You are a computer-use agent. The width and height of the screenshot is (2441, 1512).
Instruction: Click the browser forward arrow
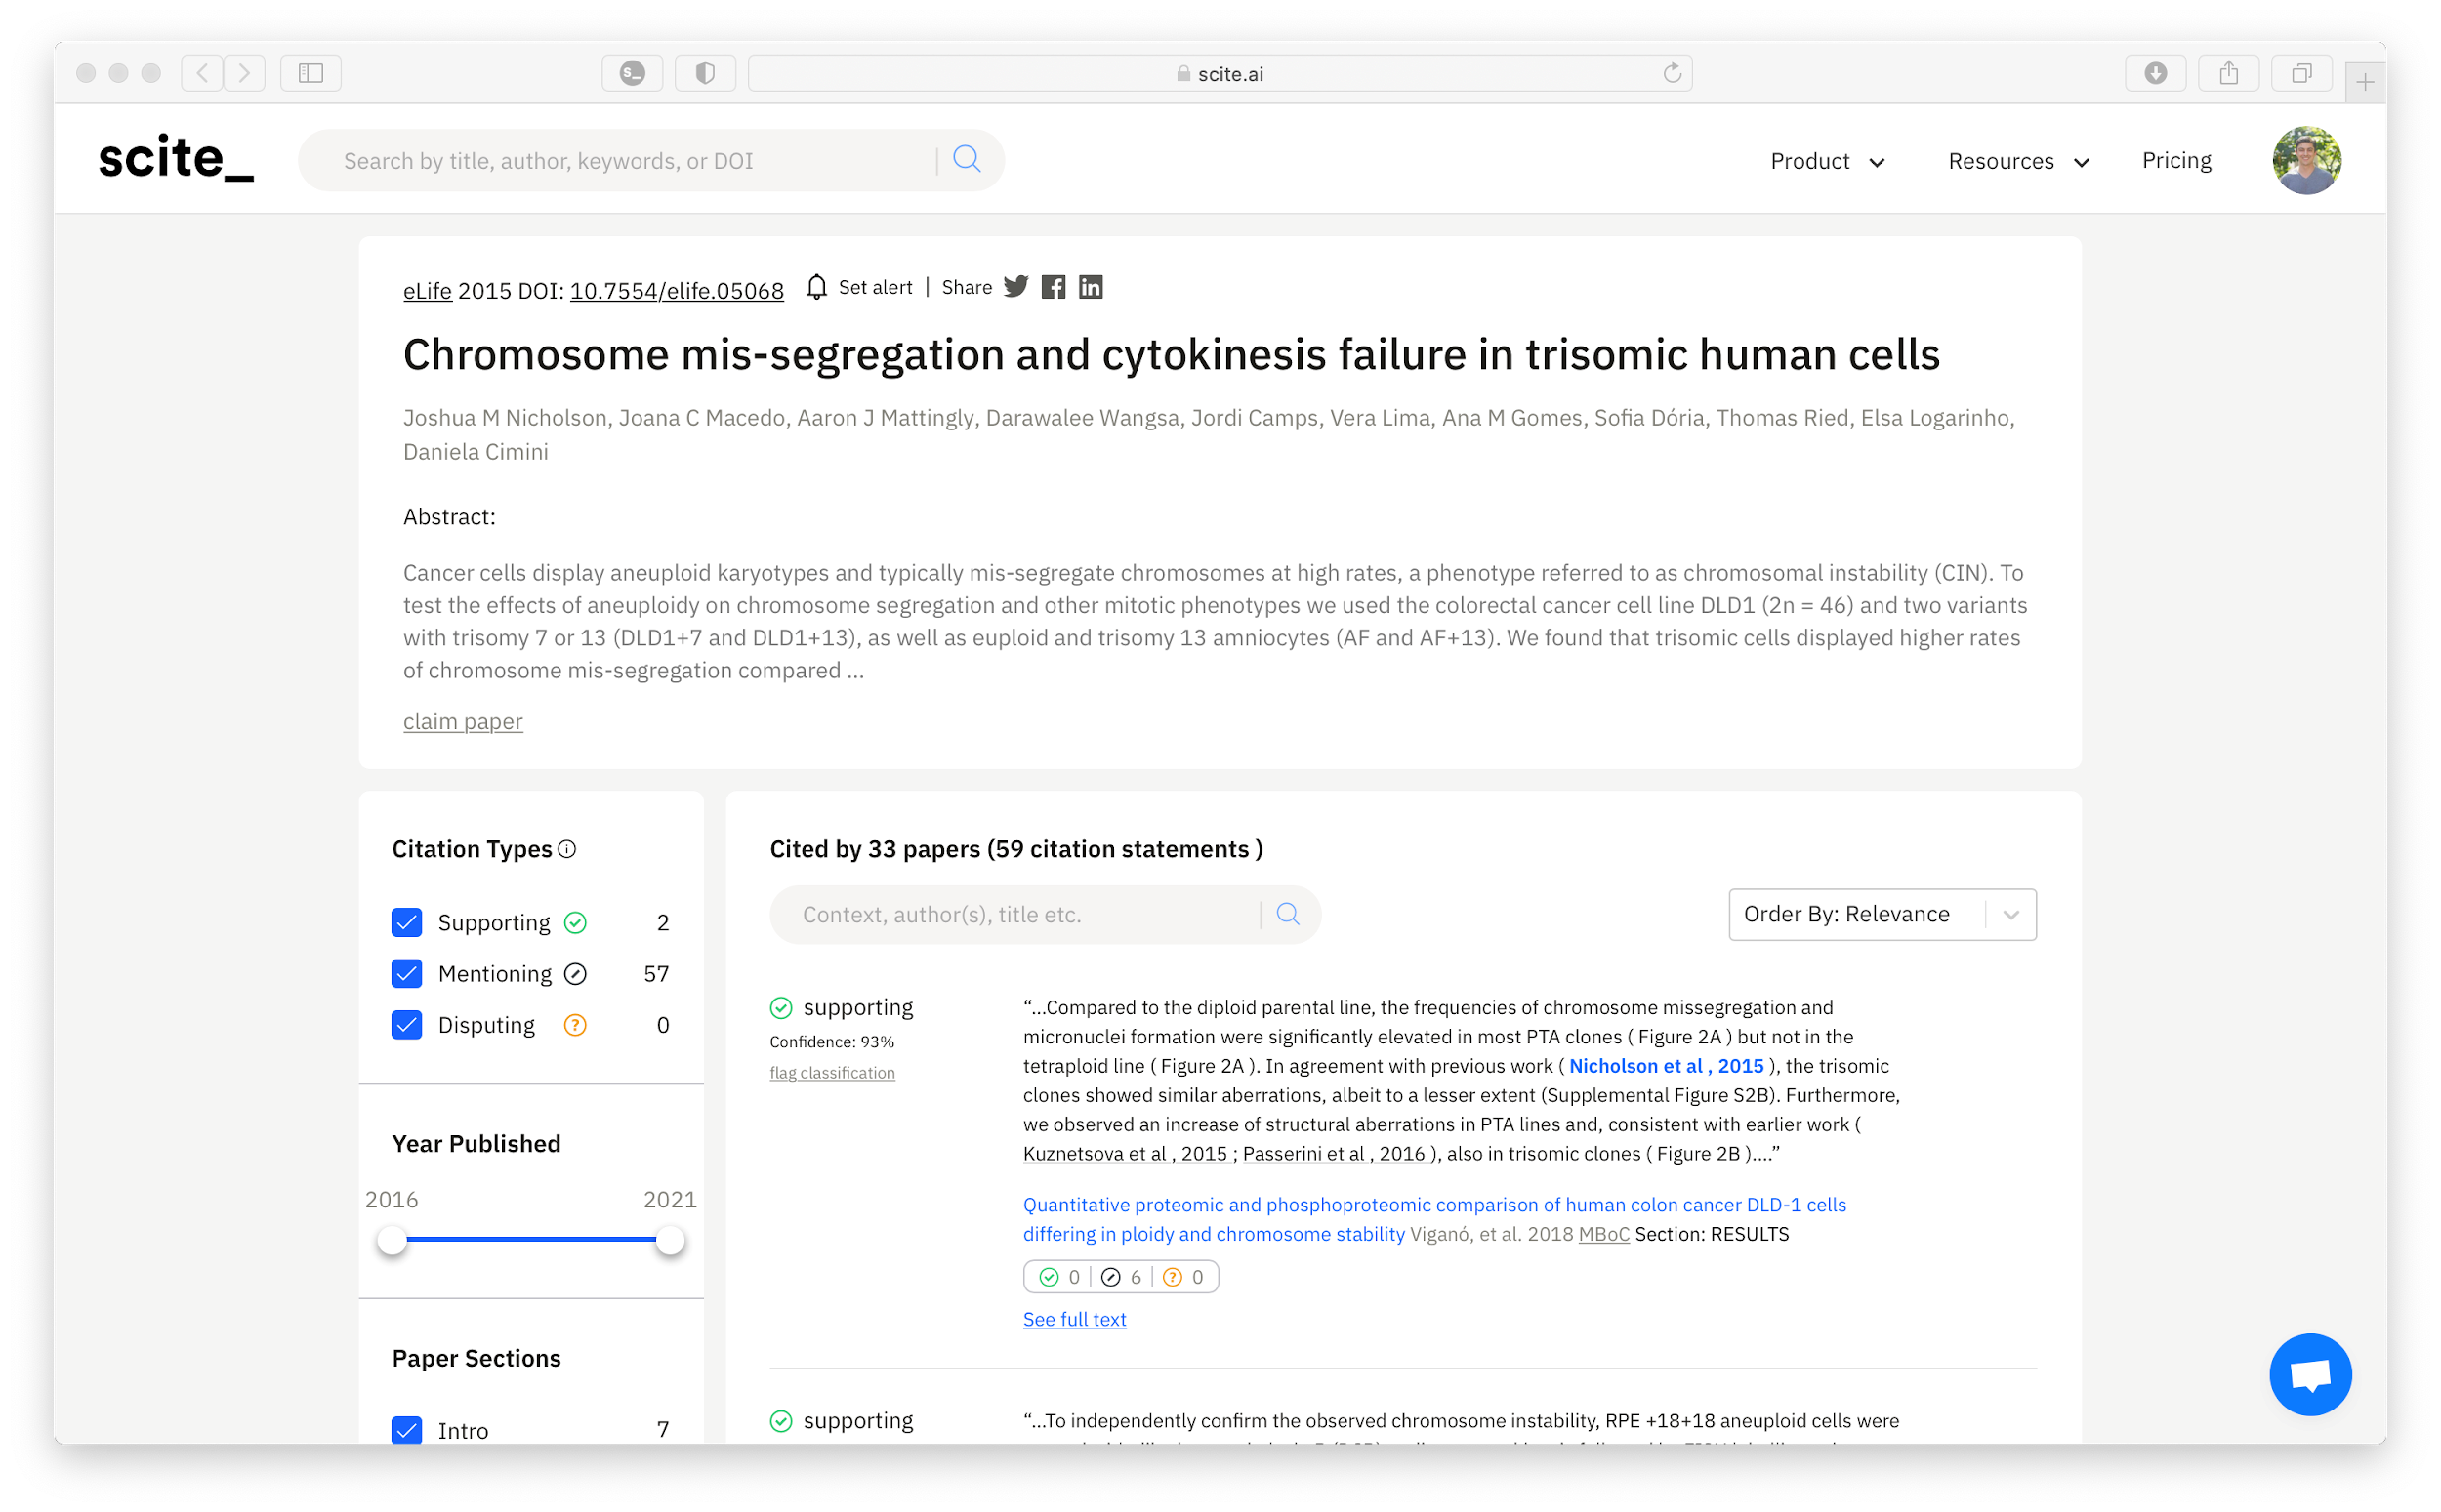pyautogui.click(x=244, y=73)
